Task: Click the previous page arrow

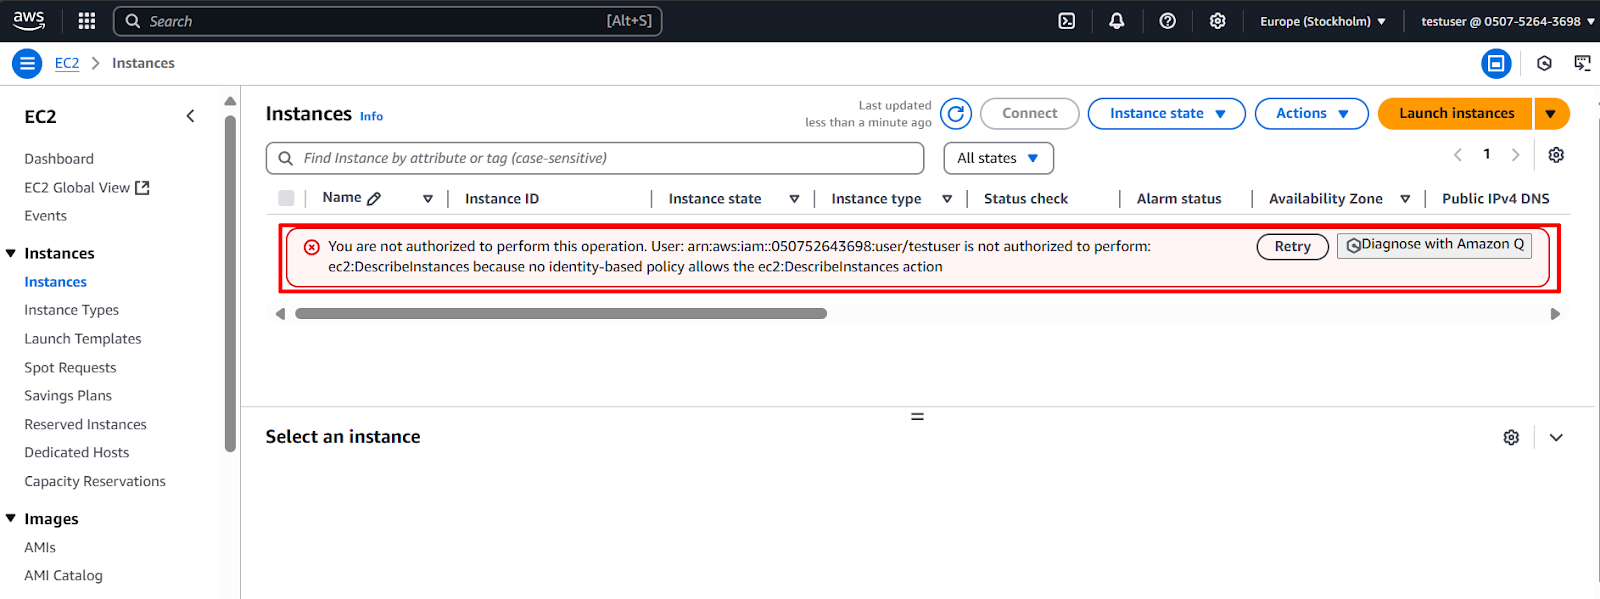Action: click(x=1458, y=155)
